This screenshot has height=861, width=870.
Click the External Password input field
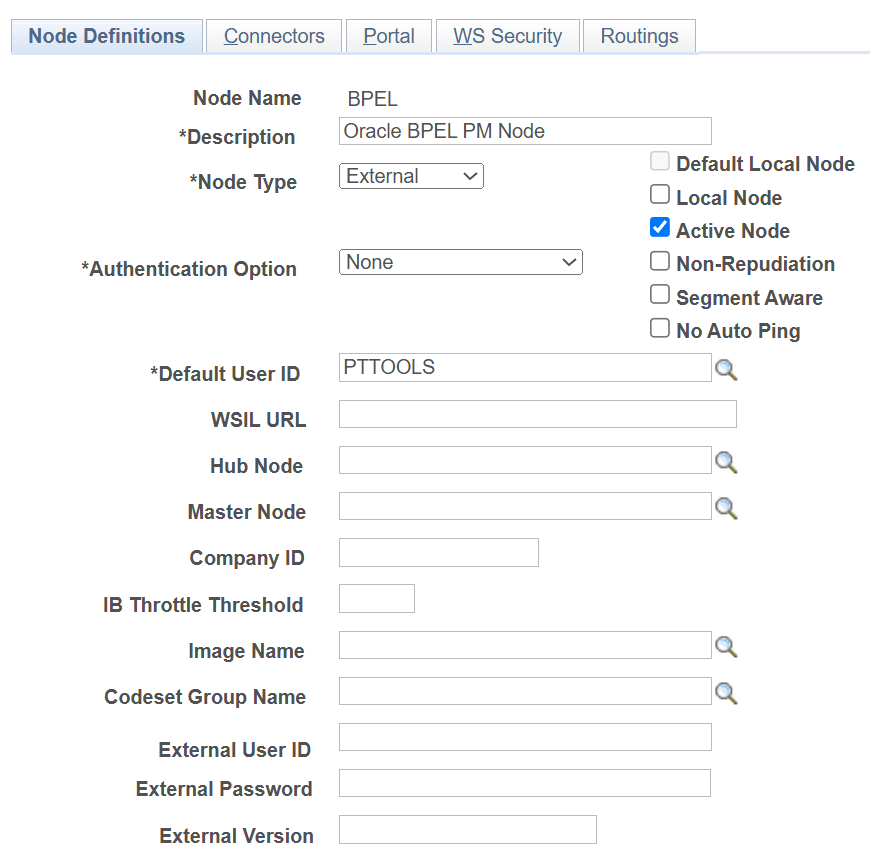[x=524, y=783]
